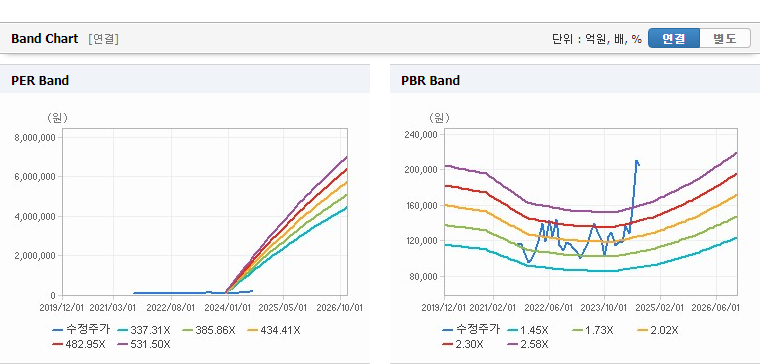Image resolution: width=760 pixels, height=364 pixels.
Task: Toggle 수정주가 series in PER Band legend
Action: [81, 330]
